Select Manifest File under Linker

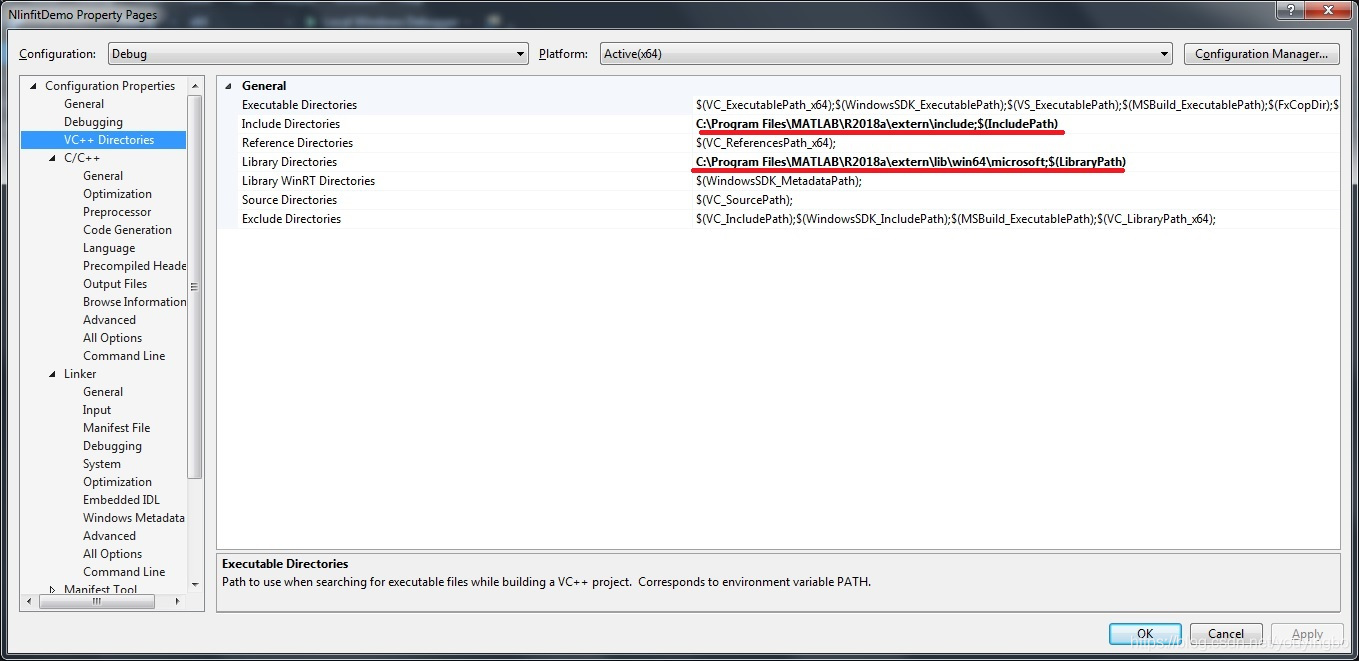click(116, 428)
